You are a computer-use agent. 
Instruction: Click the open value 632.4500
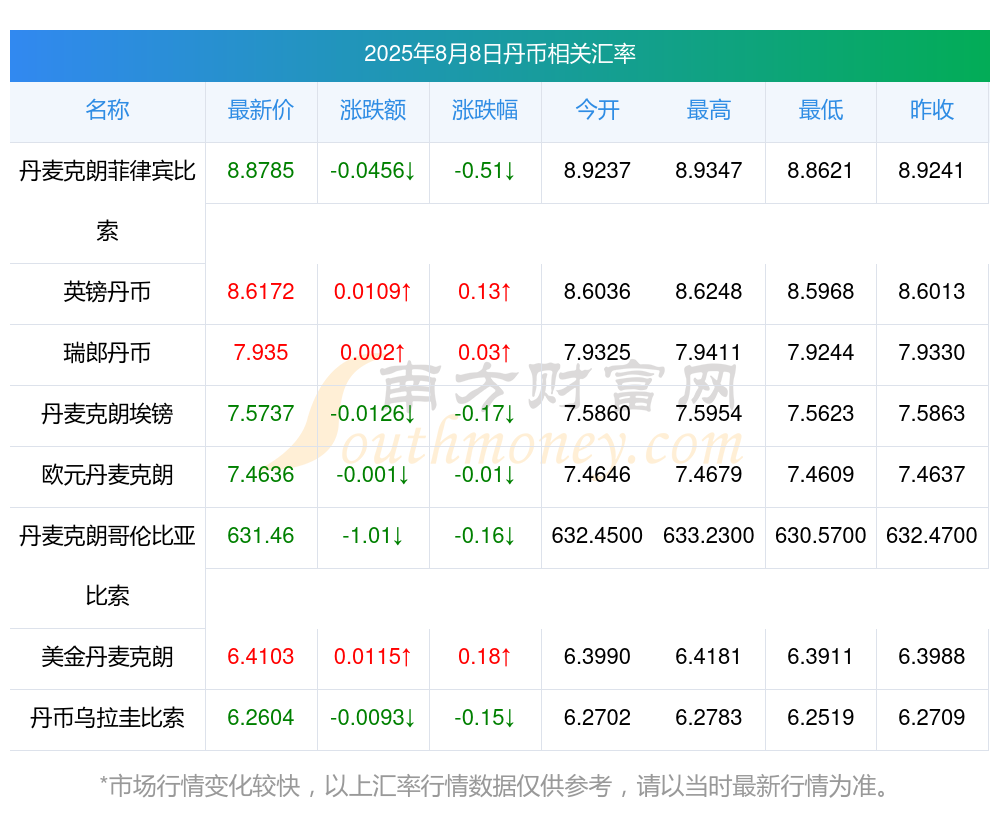(x=597, y=536)
